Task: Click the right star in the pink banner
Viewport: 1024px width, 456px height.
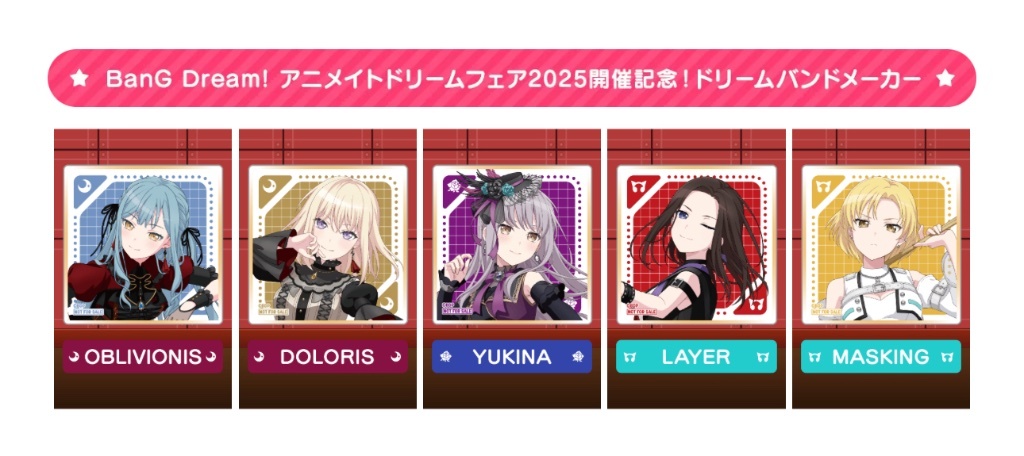Action: (x=944, y=79)
